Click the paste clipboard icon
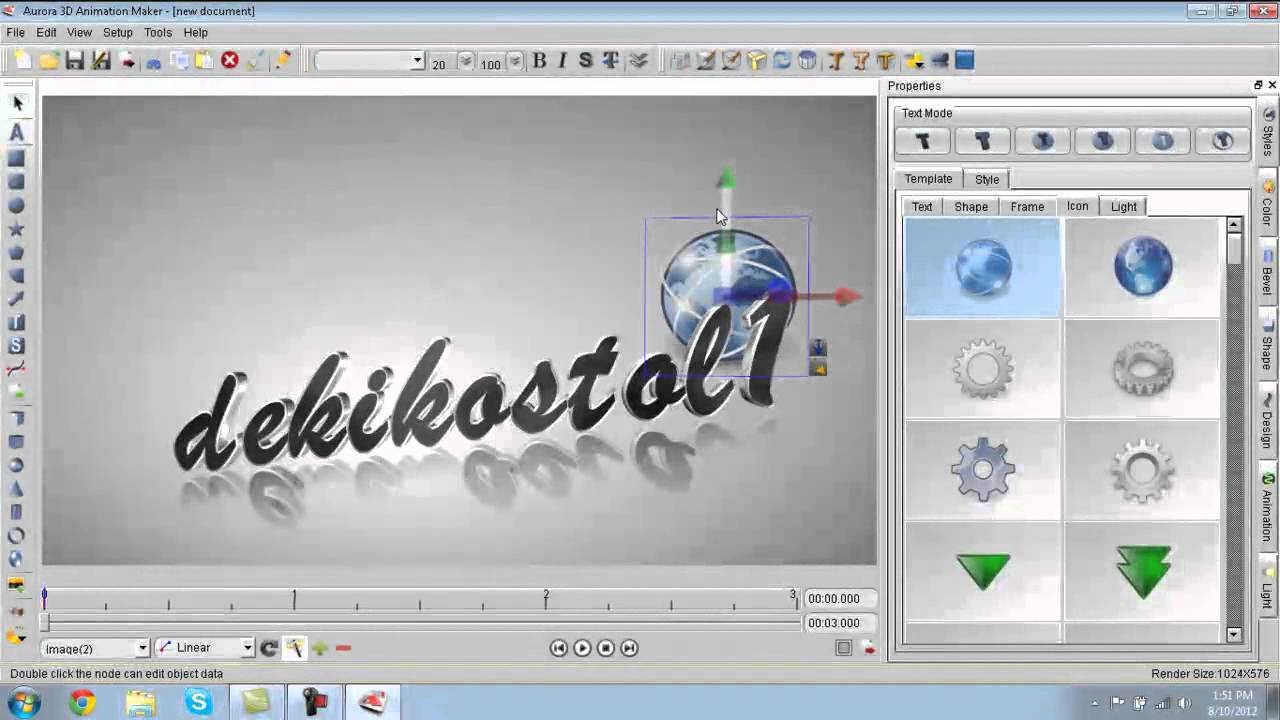The image size is (1280, 720). [204, 61]
